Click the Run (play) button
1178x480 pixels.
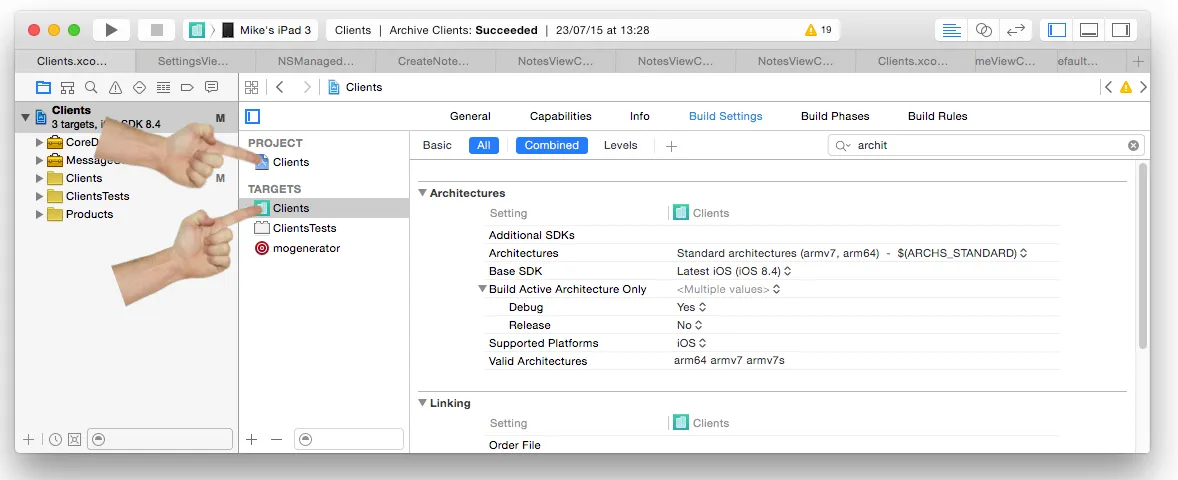click(x=111, y=30)
